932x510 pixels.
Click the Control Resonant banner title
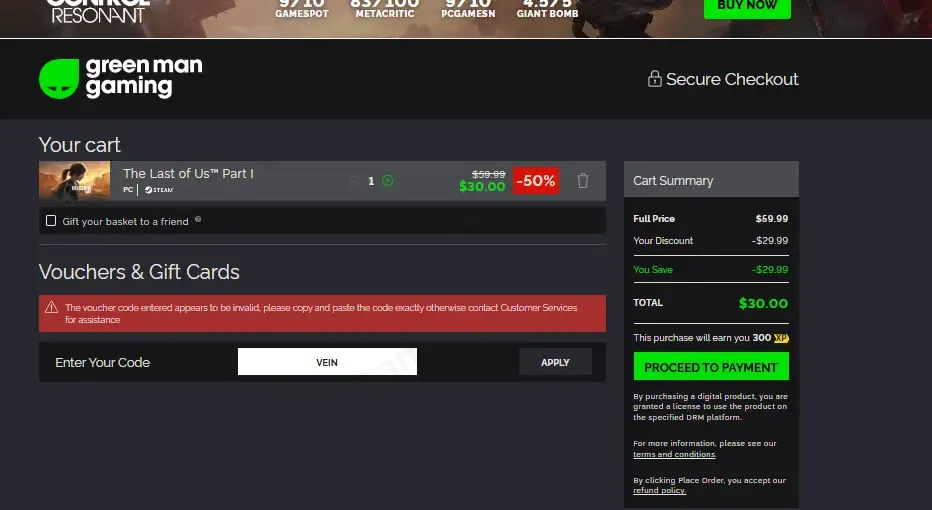tap(98, 10)
